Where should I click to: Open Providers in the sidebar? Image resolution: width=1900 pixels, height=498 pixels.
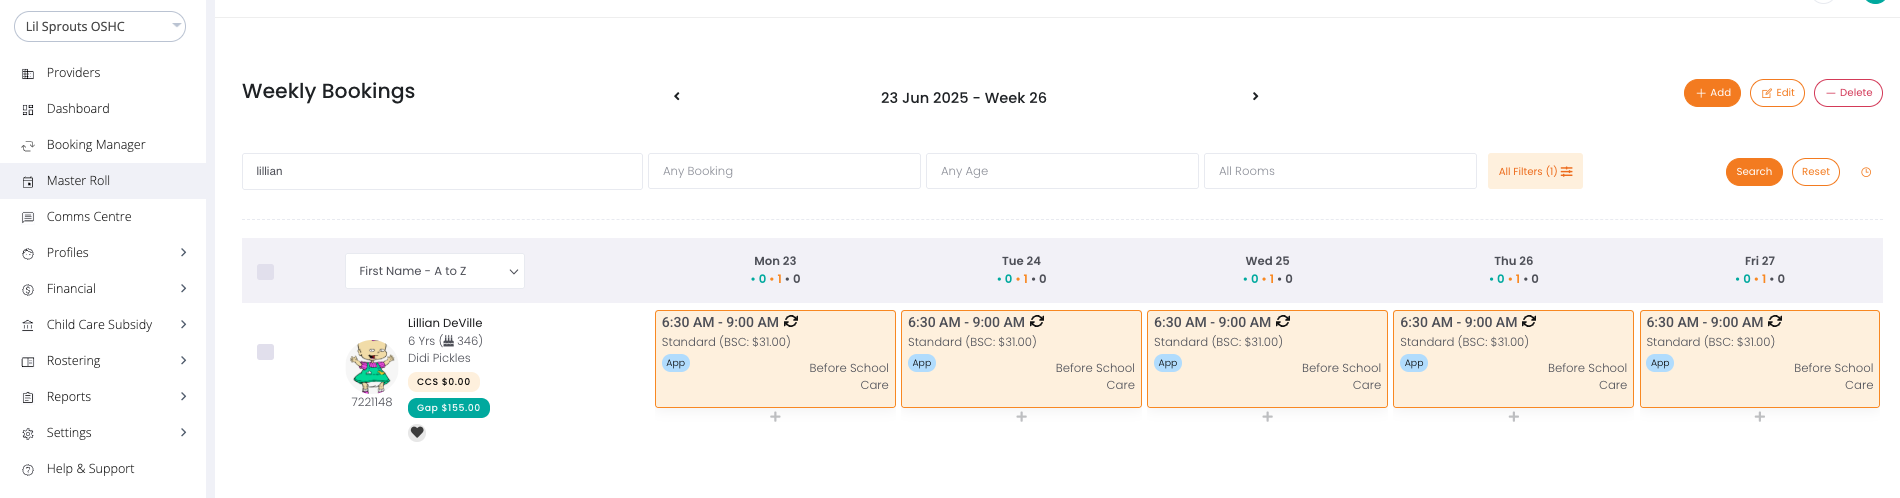click(x=103, y=73)
